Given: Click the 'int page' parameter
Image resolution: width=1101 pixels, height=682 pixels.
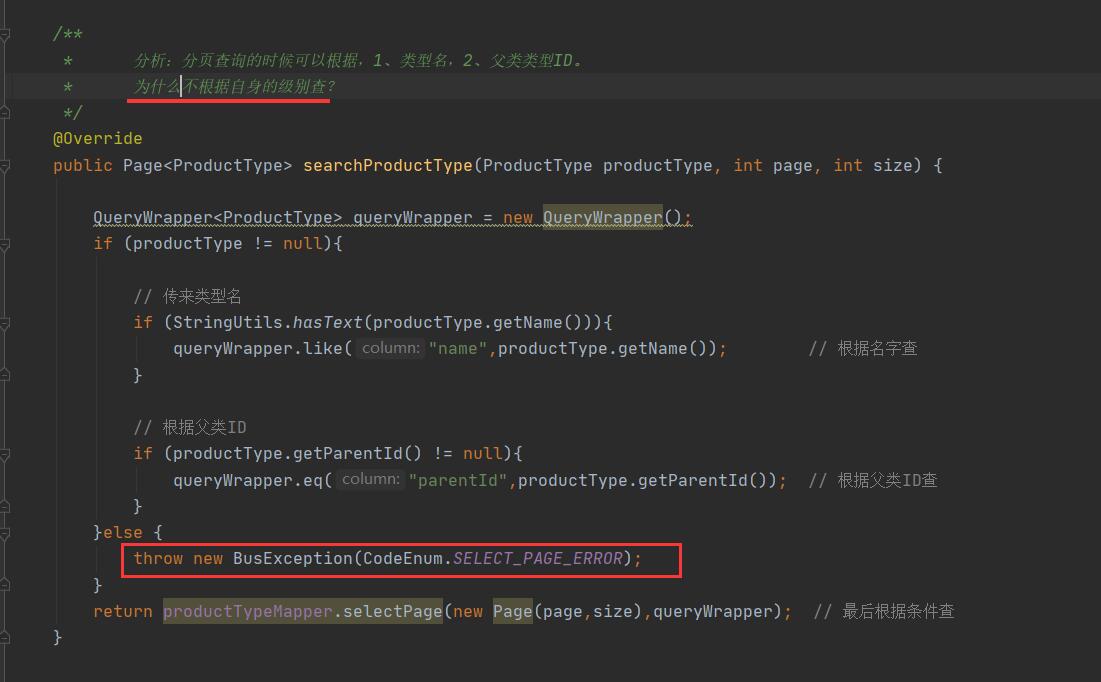Looking at the screenshot, I should 773,166.
